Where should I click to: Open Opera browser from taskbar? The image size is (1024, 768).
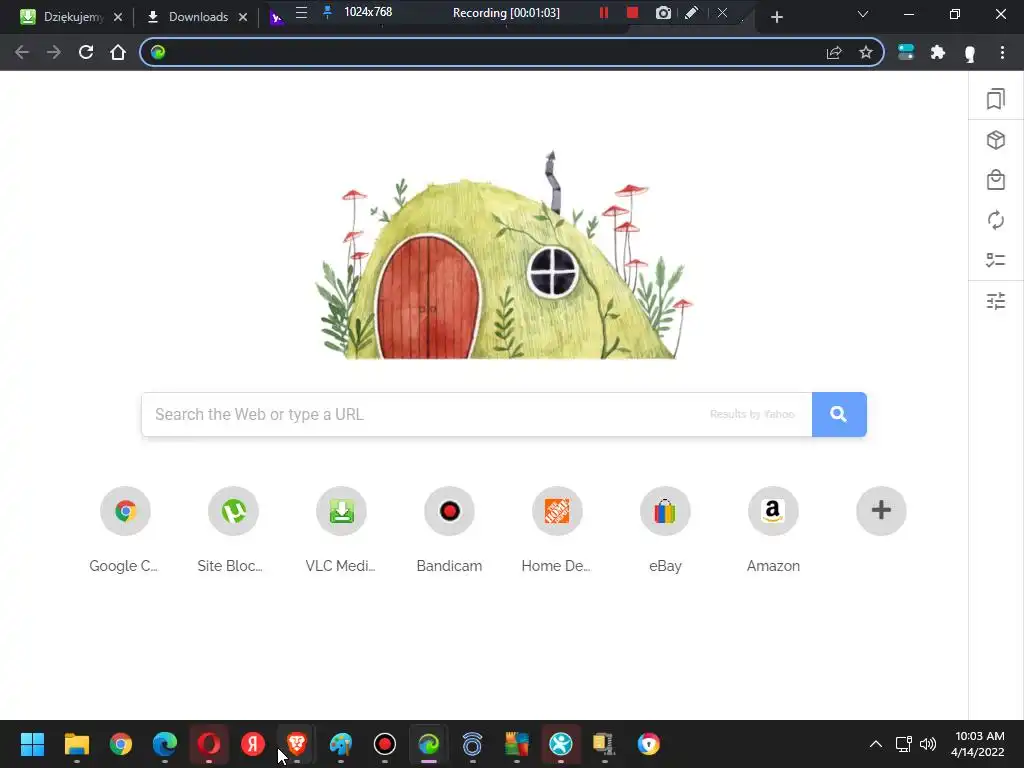click(x=209, y=744)
